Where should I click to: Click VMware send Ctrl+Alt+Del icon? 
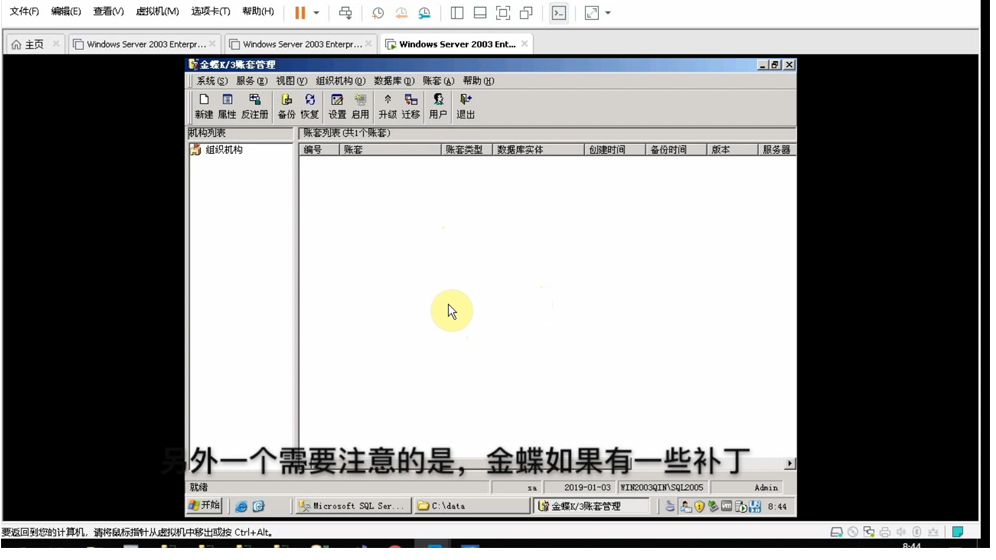click(345, 13)
